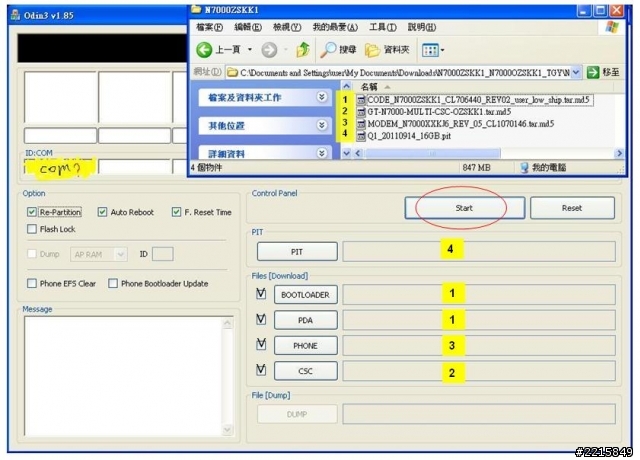Screen dimensions: 640x460
Task: Click the CSC file button
Action: (305, 371)
